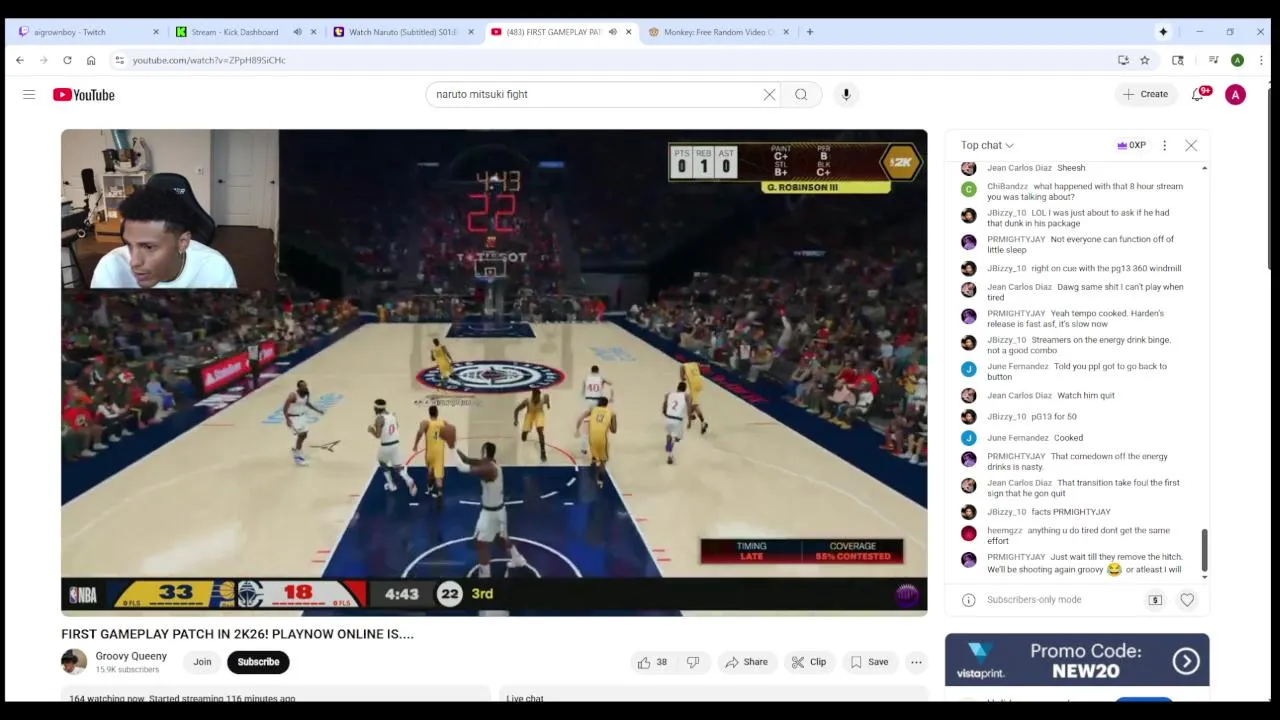Click the Vistaprint promo ad arrow
This screenshot has width=1280, height=720.
(1186, 661)
